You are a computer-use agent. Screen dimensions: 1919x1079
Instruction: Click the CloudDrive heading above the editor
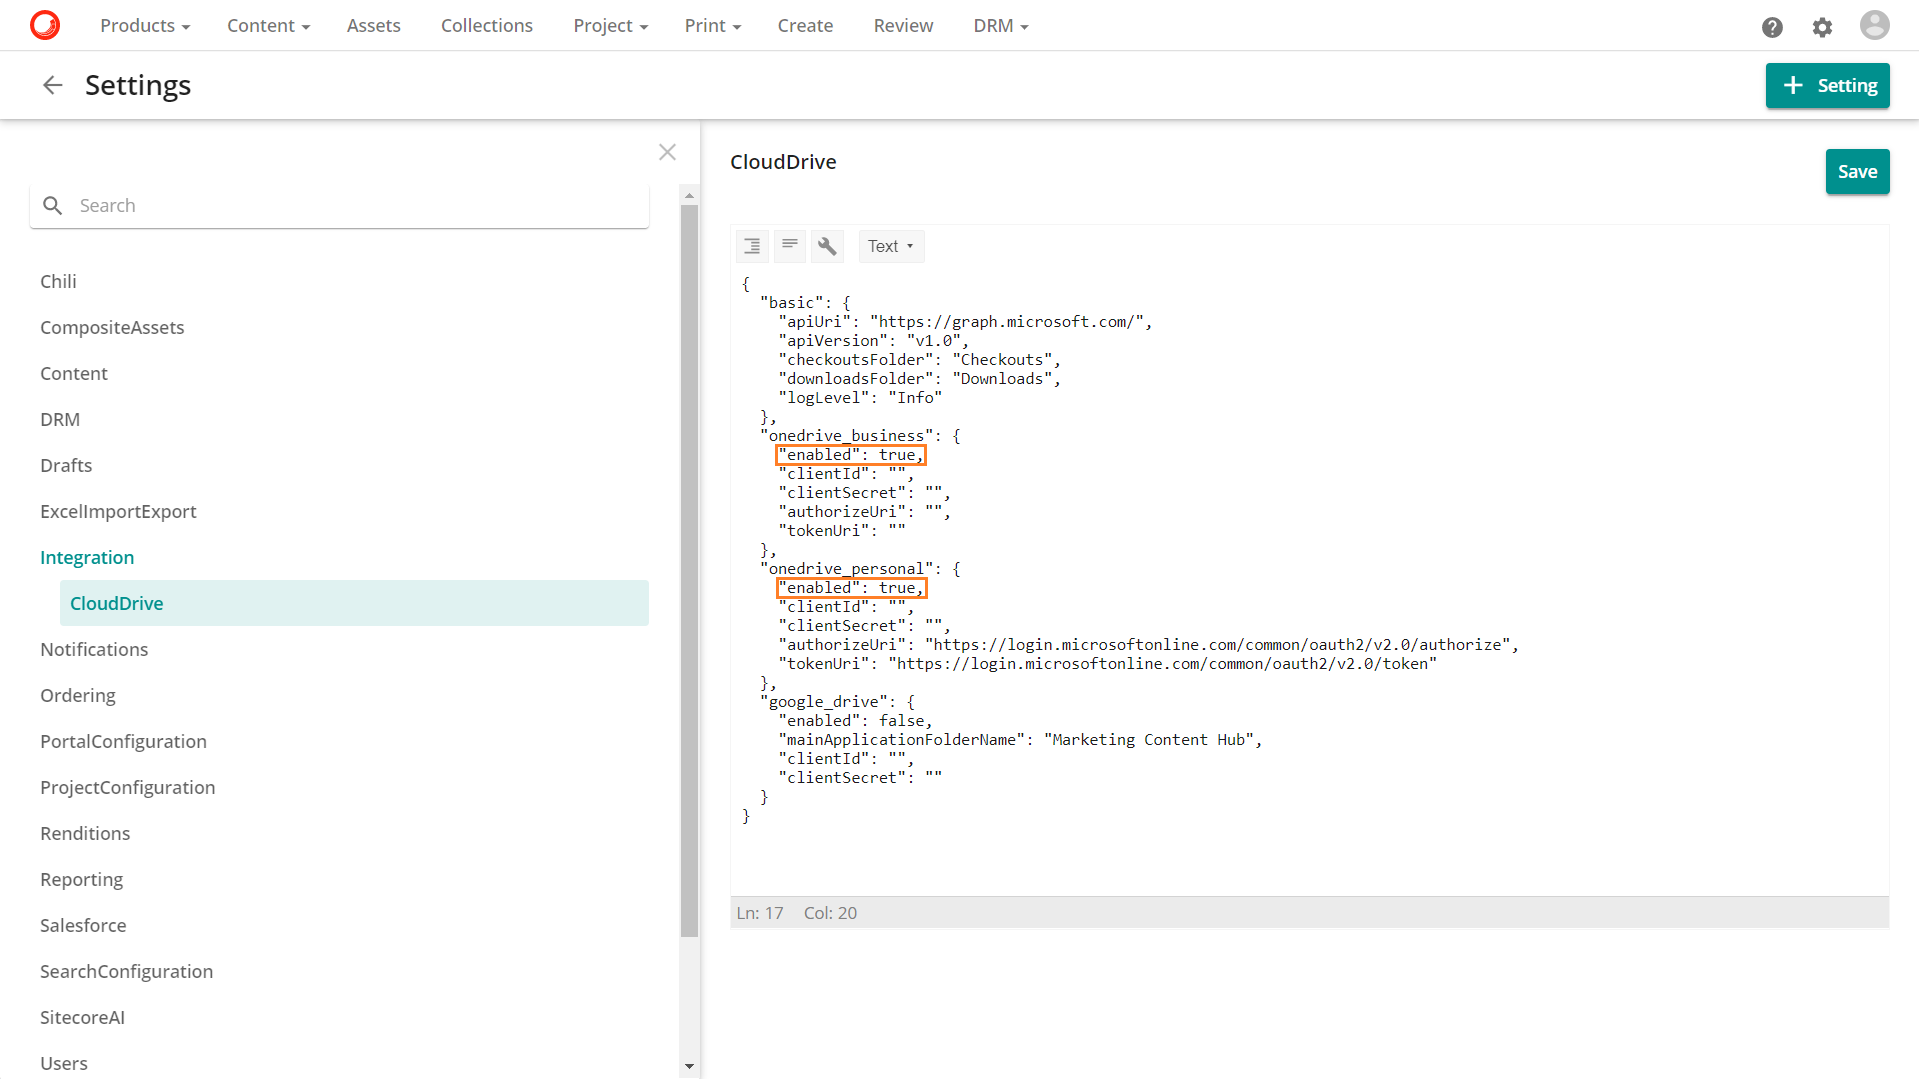pyautogui.click(x=783, y=162)
